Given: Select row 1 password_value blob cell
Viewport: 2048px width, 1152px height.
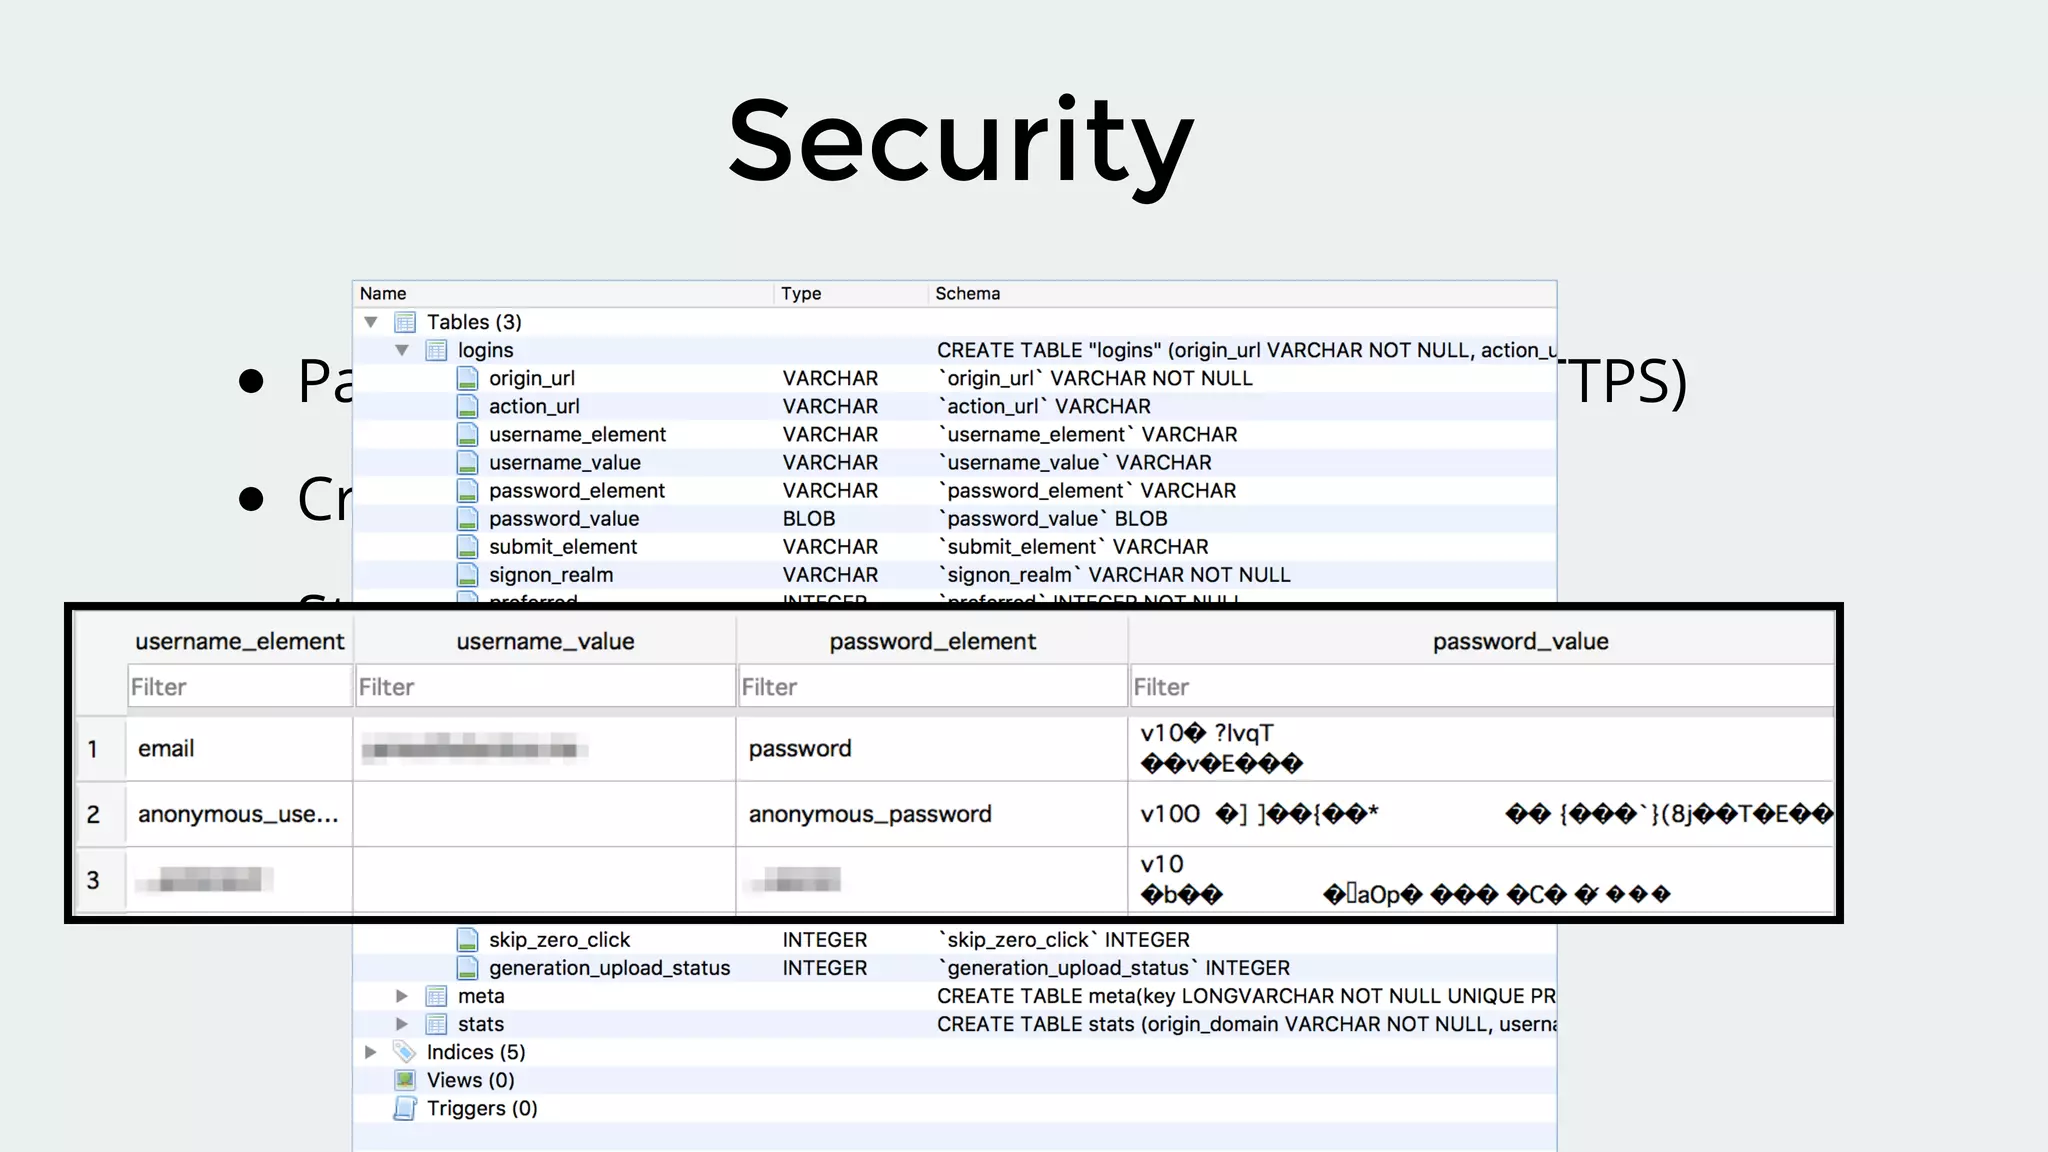Looking at the screenshot, I should coord(1482,749).
